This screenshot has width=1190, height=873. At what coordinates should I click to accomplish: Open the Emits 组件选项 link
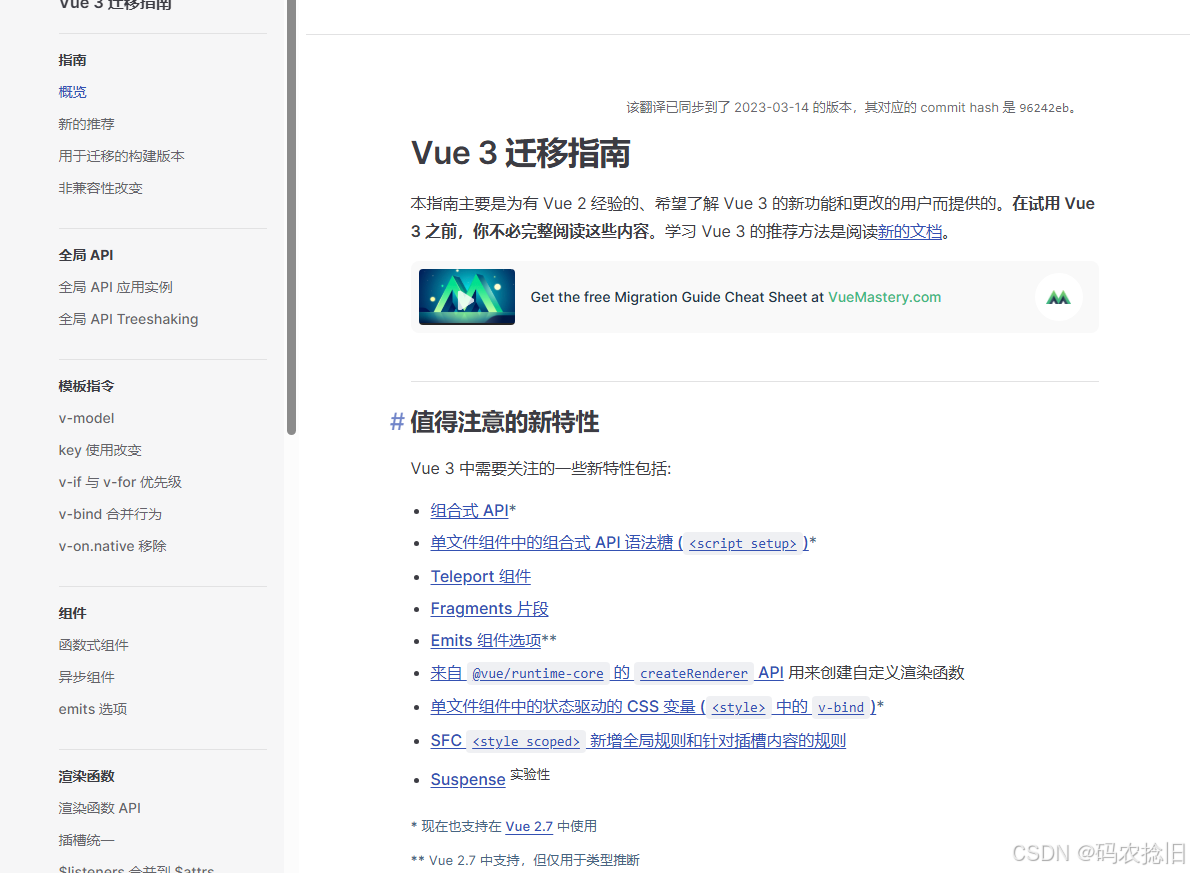tap(486, 641)
